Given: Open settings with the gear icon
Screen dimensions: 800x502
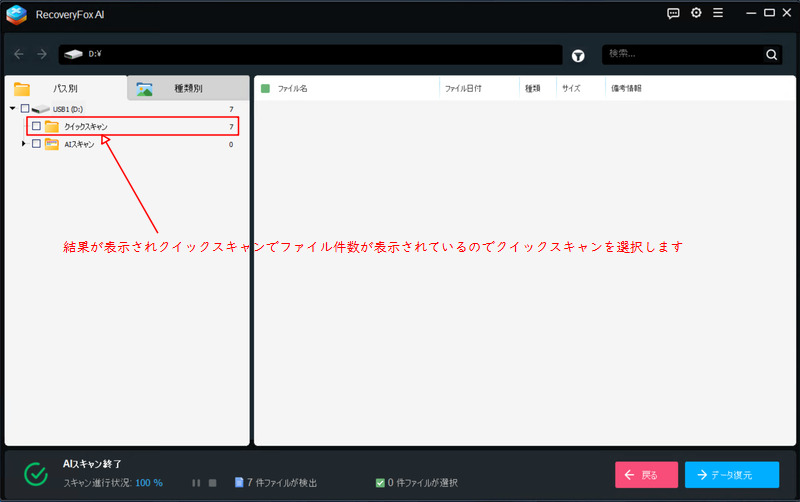Looking at the screenshot, I should tap(695, 13).
